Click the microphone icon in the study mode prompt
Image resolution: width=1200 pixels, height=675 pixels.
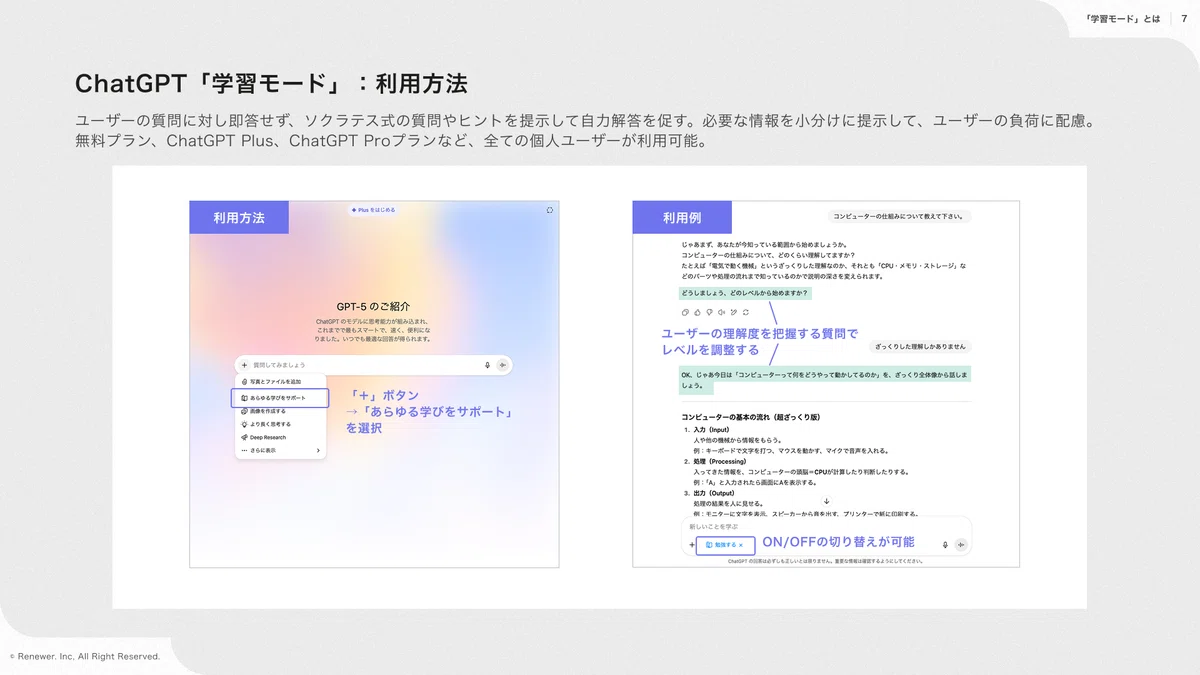[945, 545]
